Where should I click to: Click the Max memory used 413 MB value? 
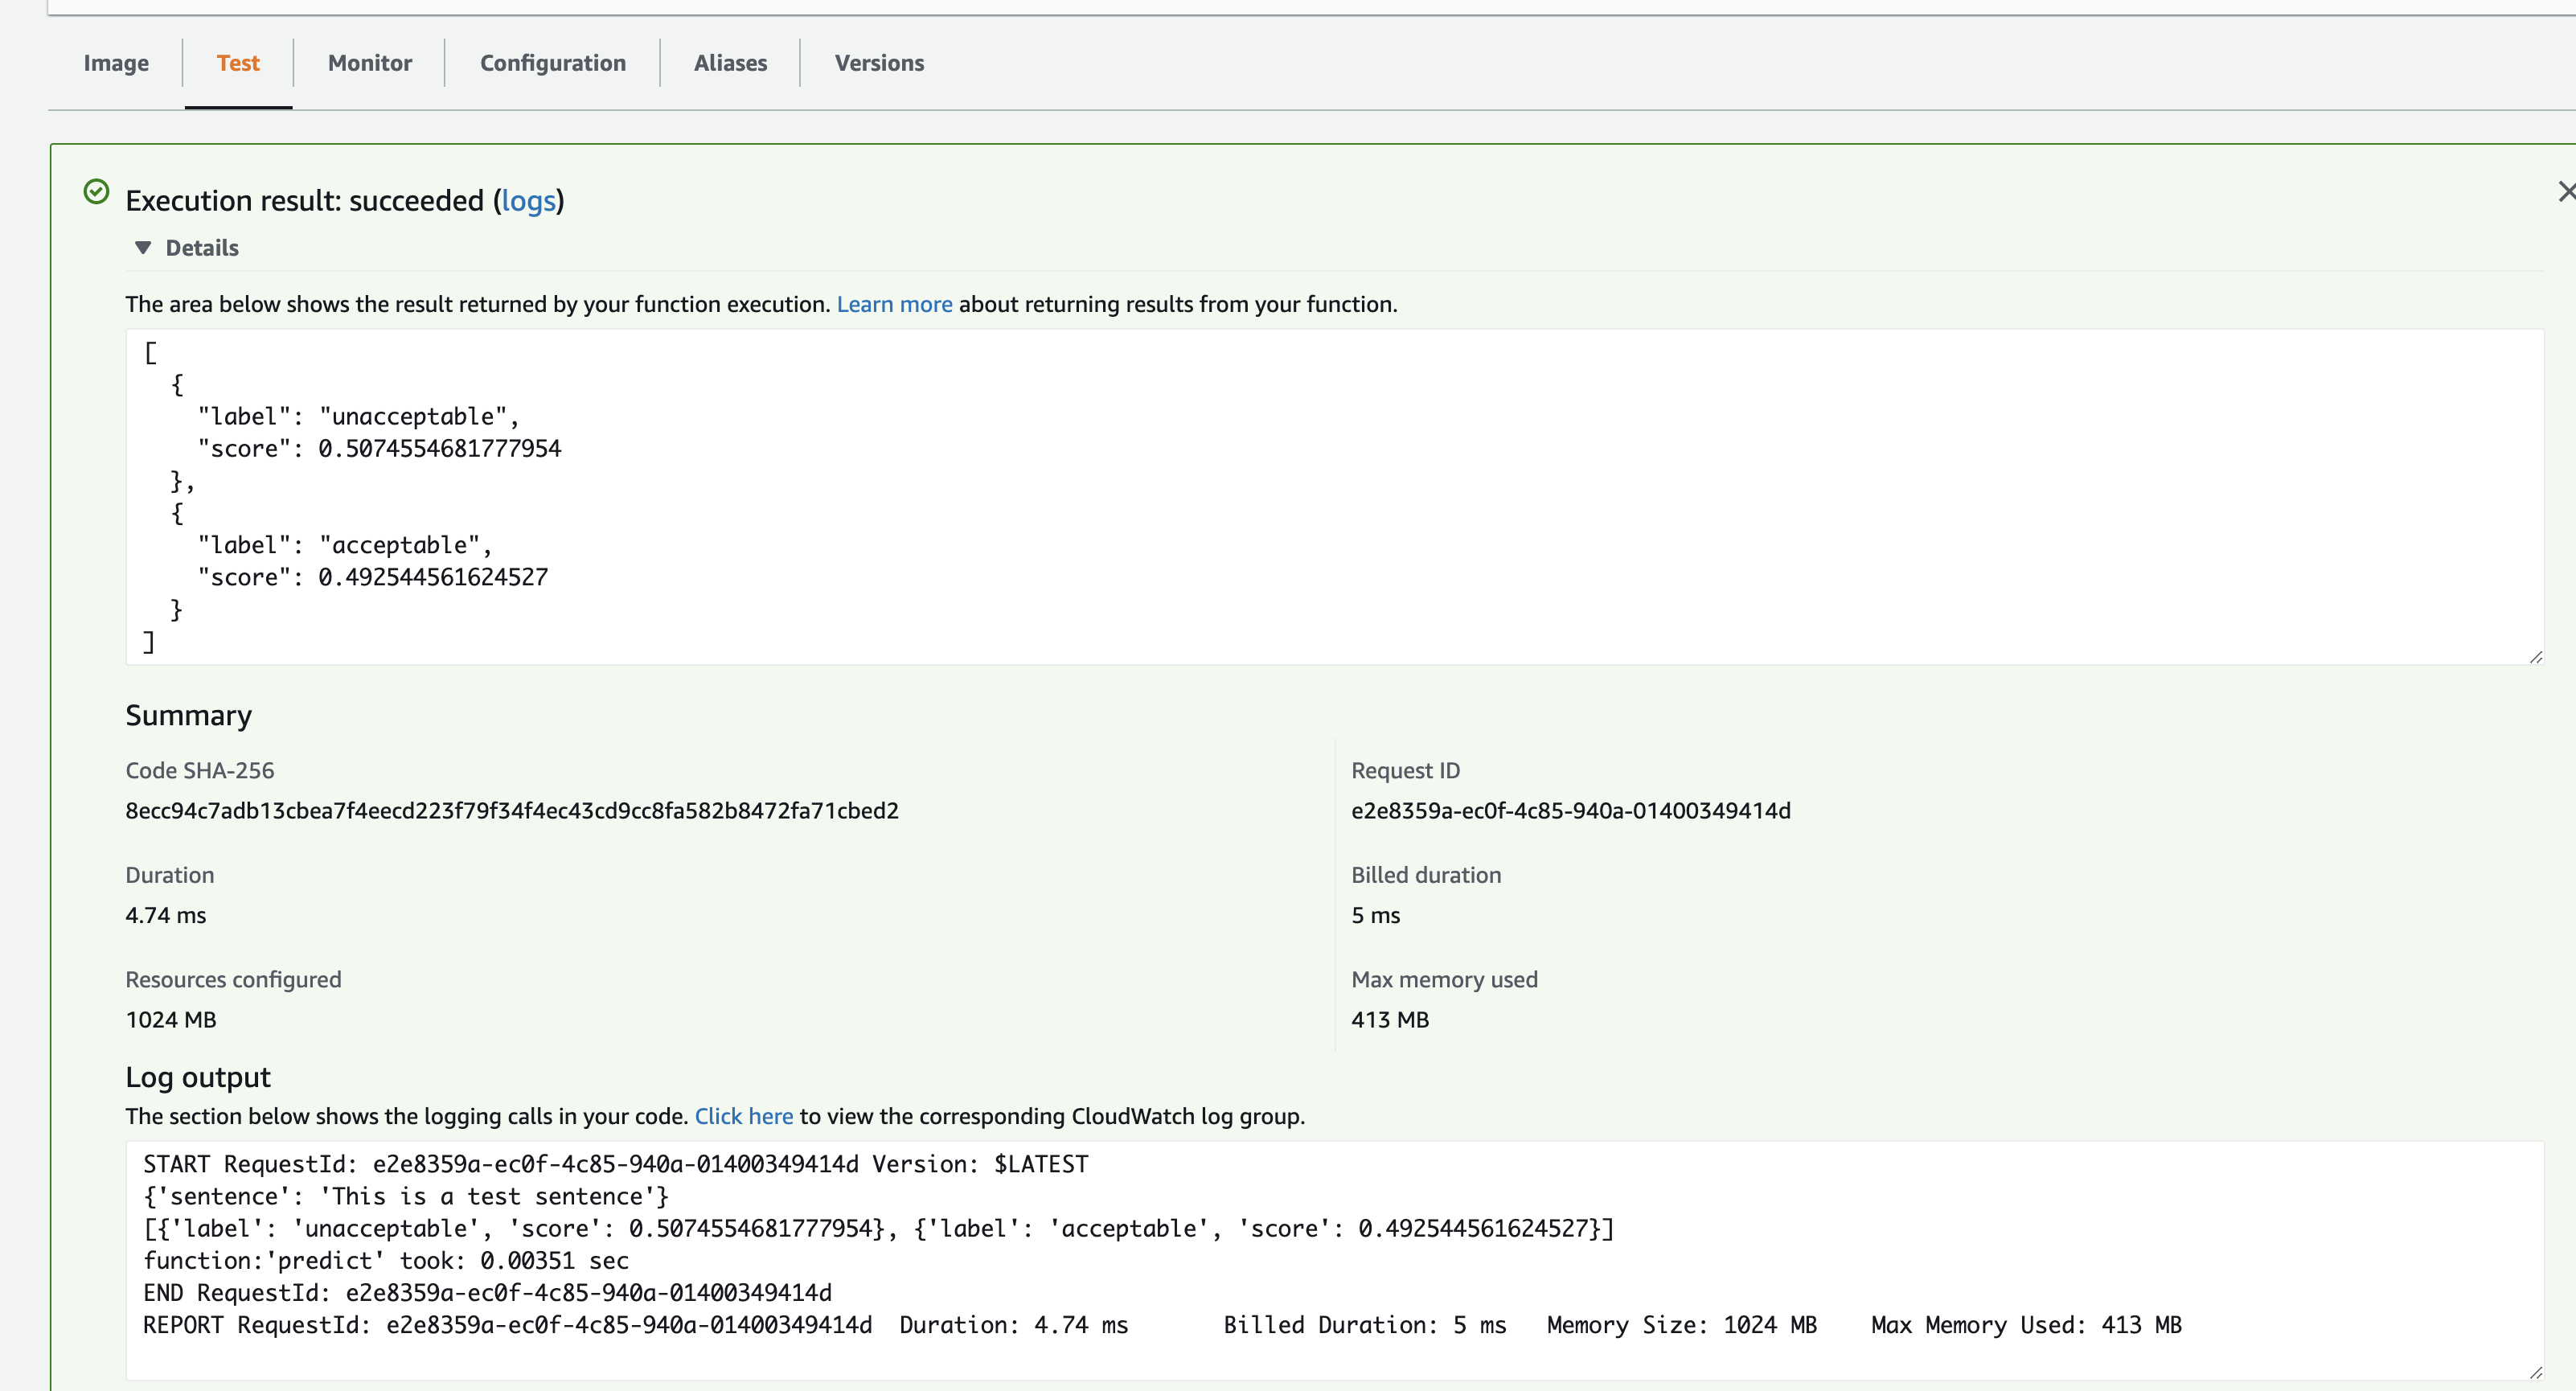(x=1389, y=1020)
